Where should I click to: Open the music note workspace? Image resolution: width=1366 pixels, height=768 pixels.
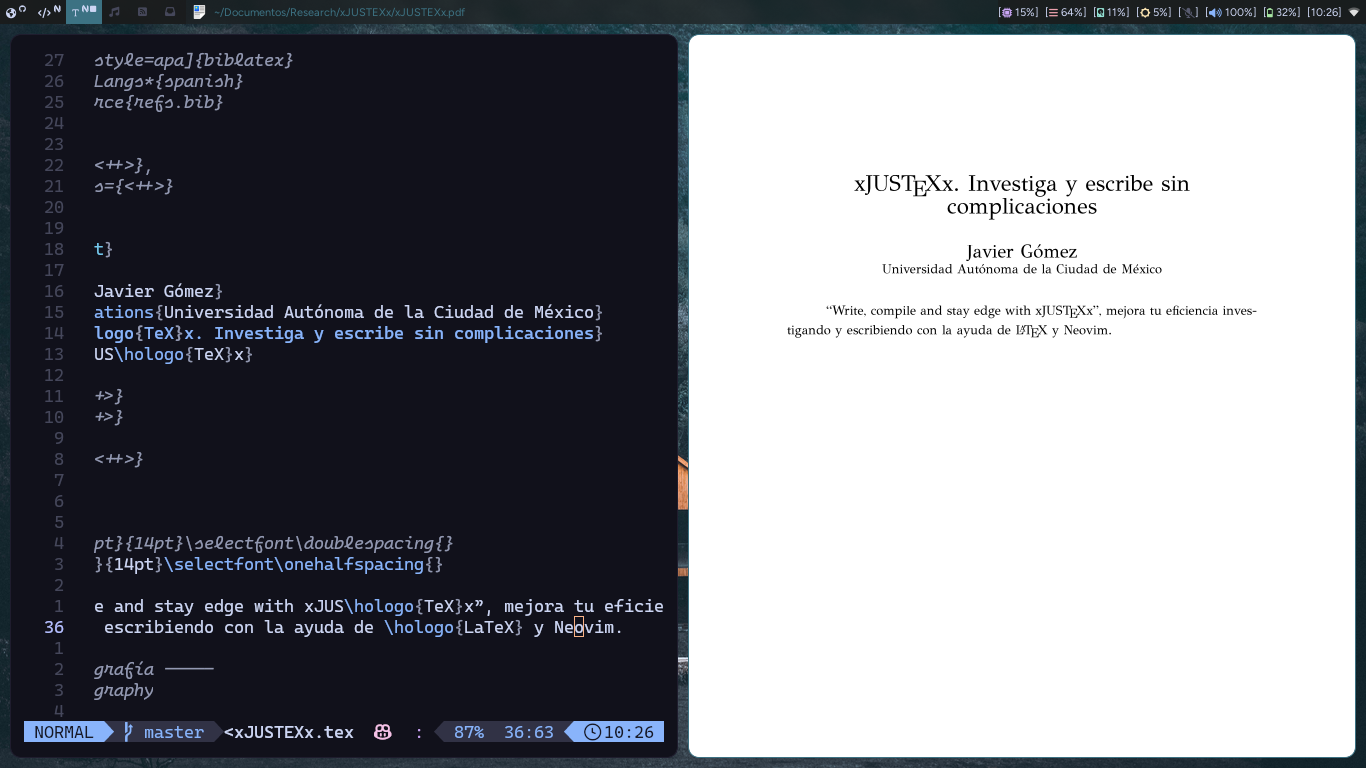click(x=115, y=12)
